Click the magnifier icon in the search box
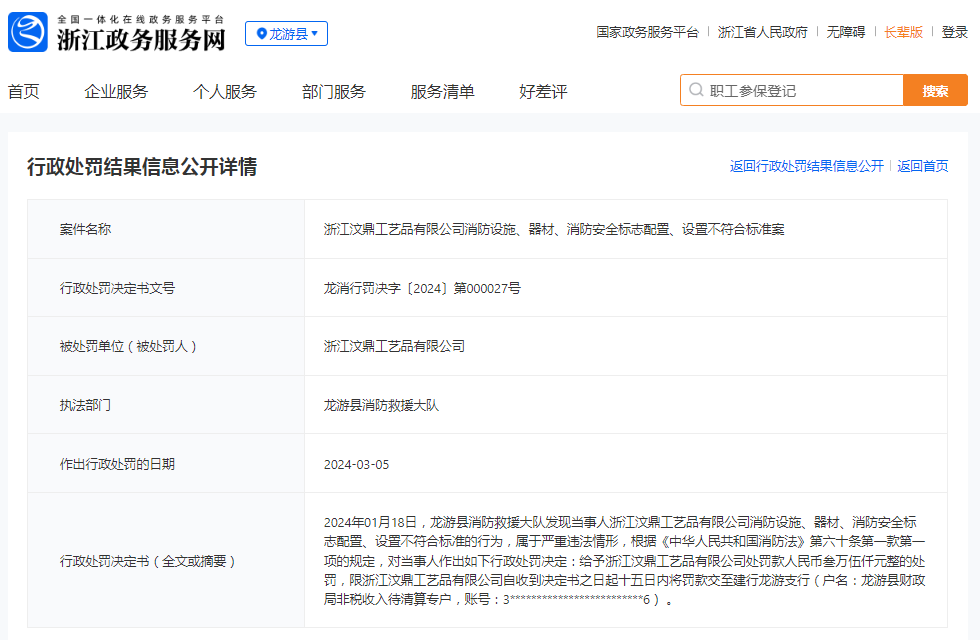 pyautogui.click(x=696, y=90)
